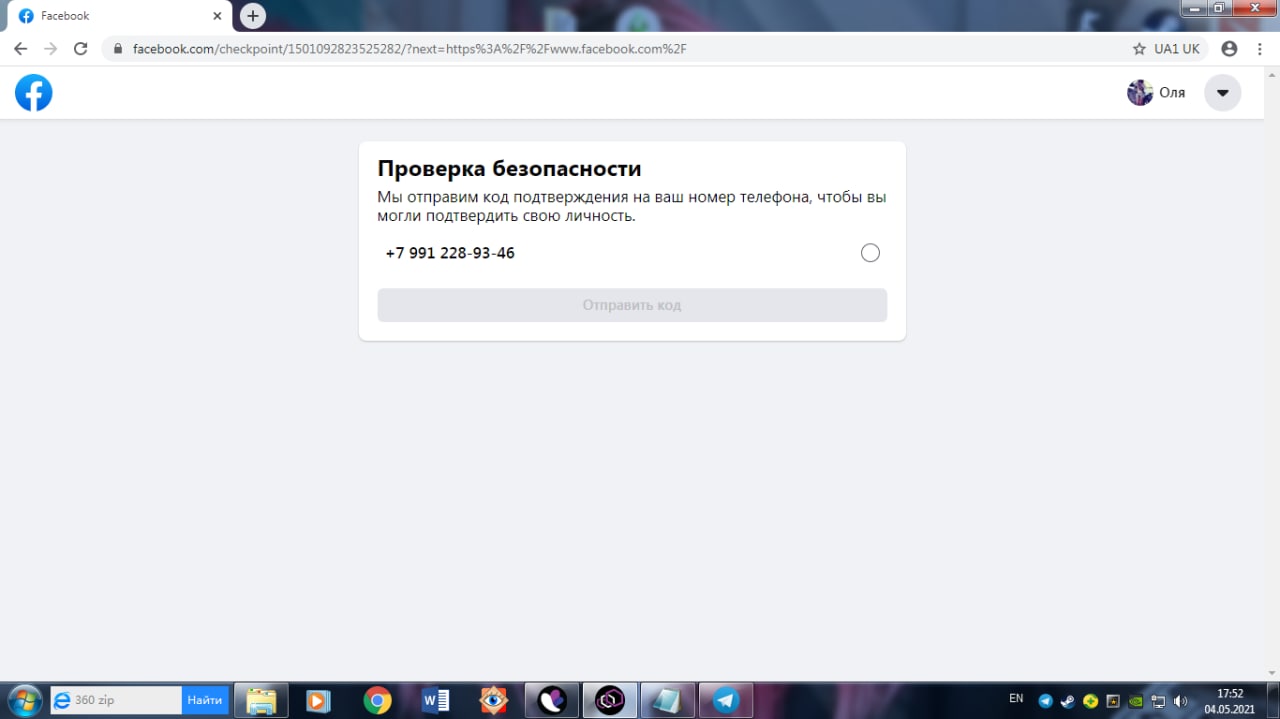
Task: Click the Telegram tray icon
Action: (1046, 701)
